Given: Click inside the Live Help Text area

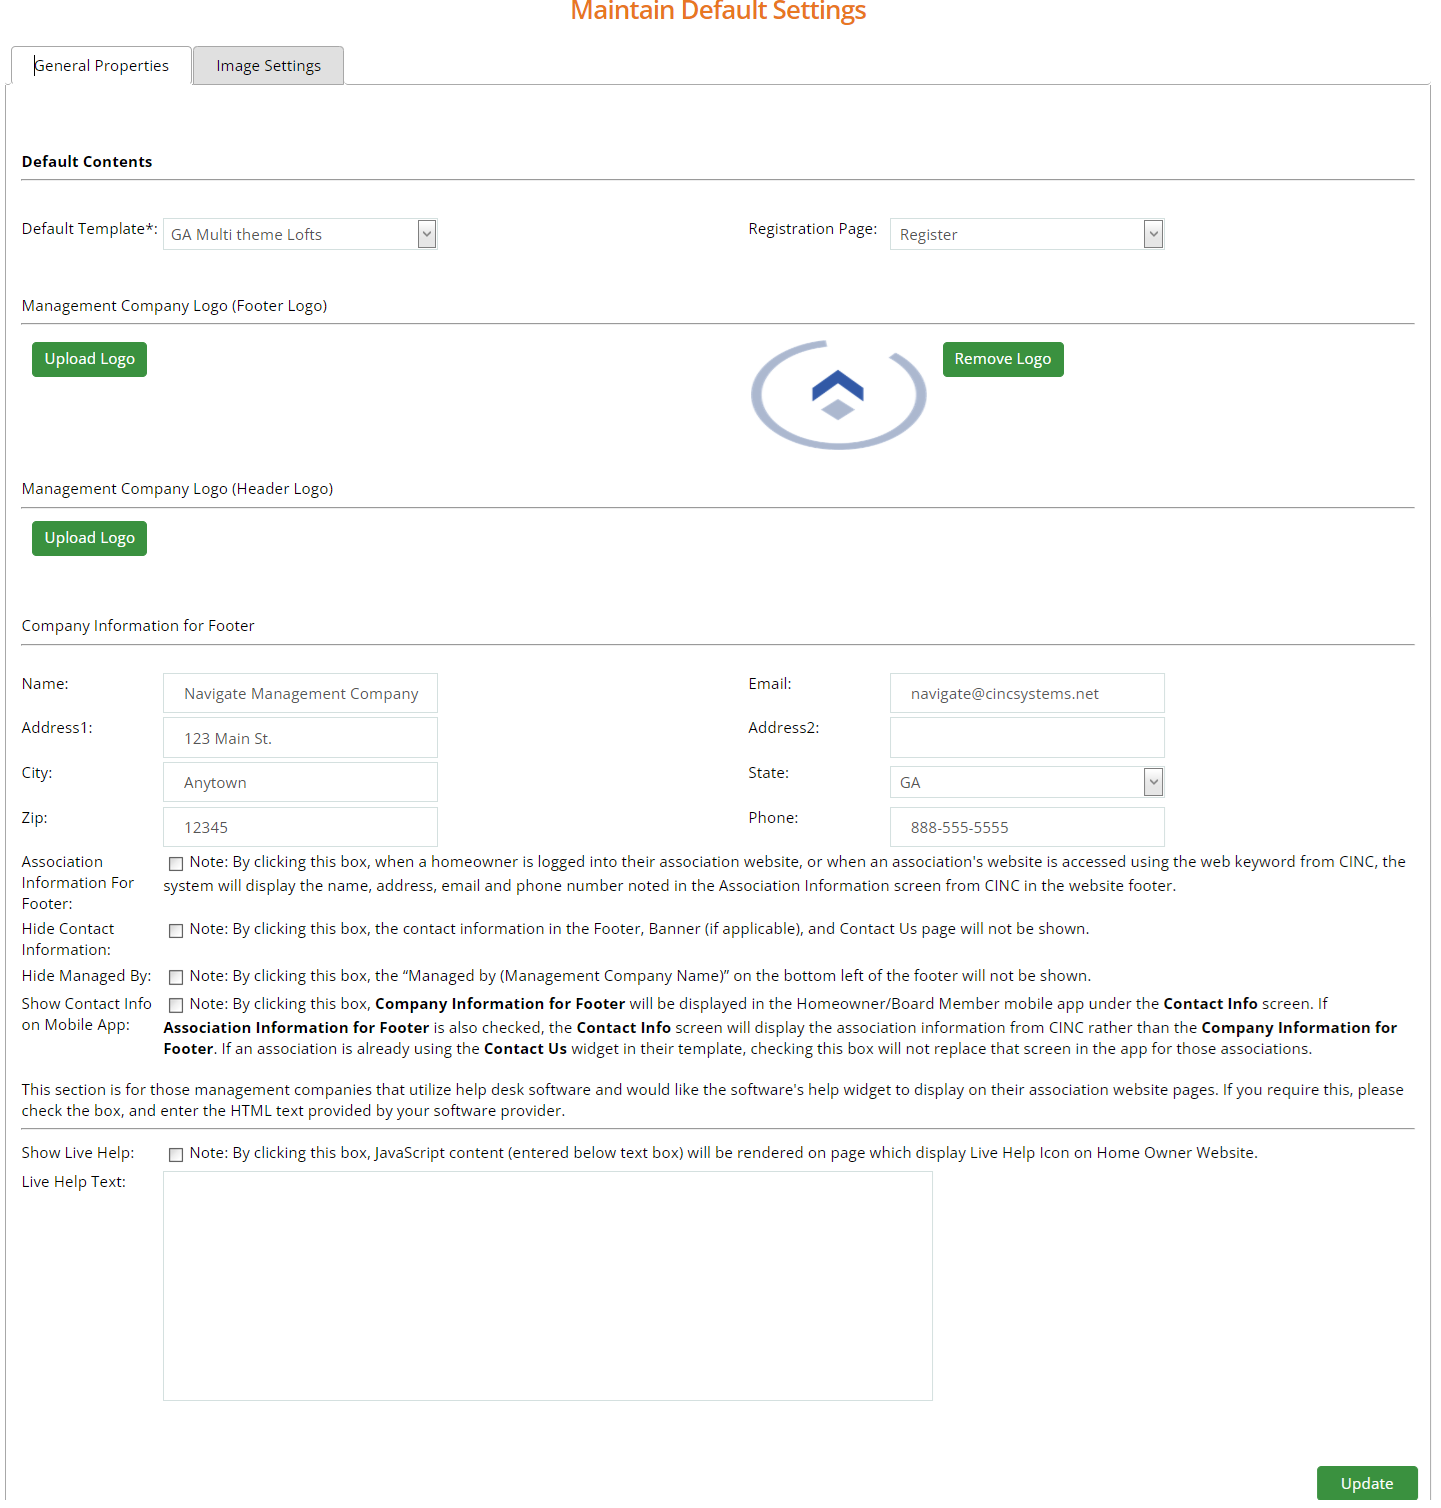Looking at the screenshot, I should (548, 1286).
